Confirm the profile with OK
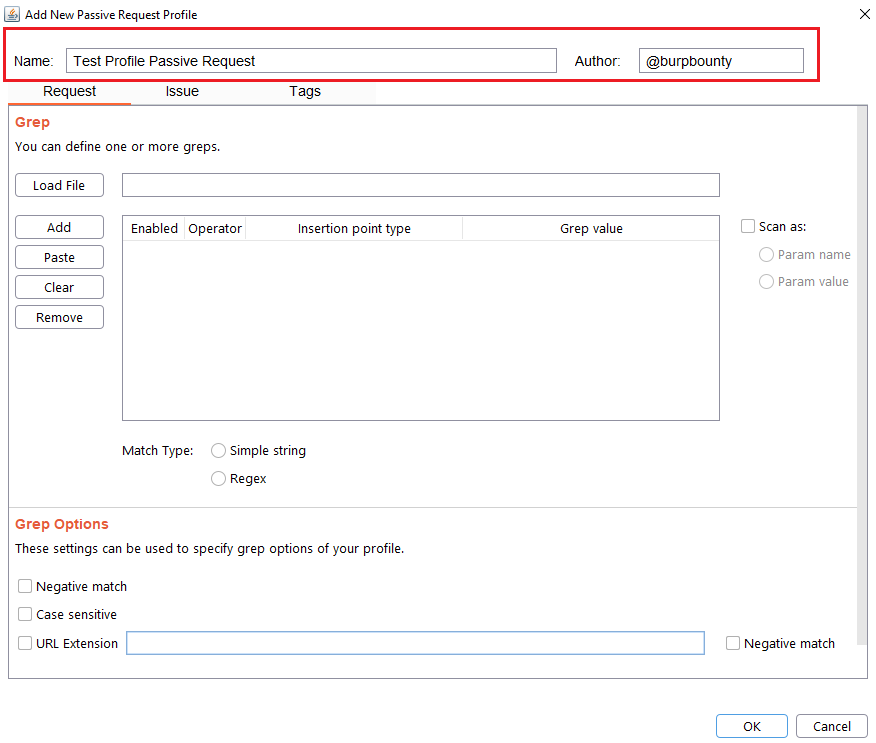Viewport: 876px width, 743px height. pyautogui.click(x=751, y=726)
